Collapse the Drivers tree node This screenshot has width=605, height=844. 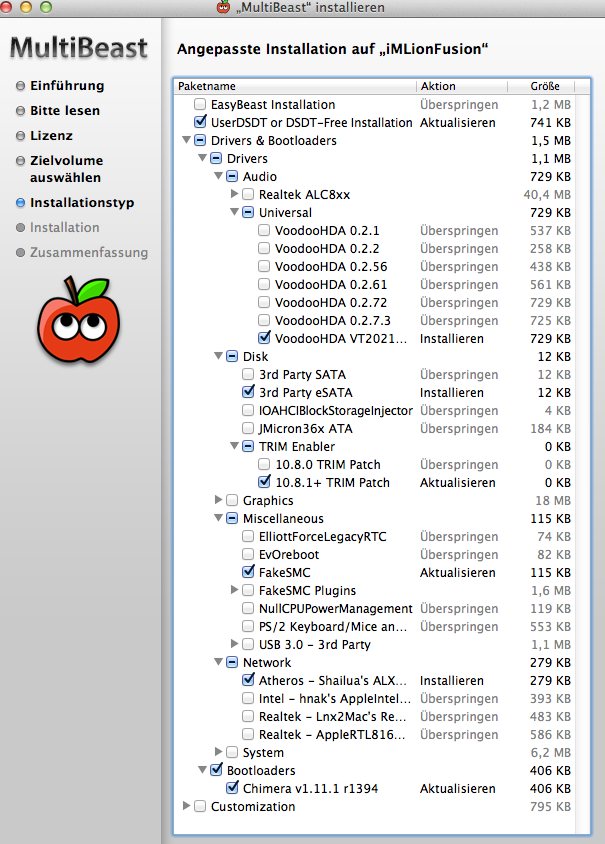[x=202, y=158]
